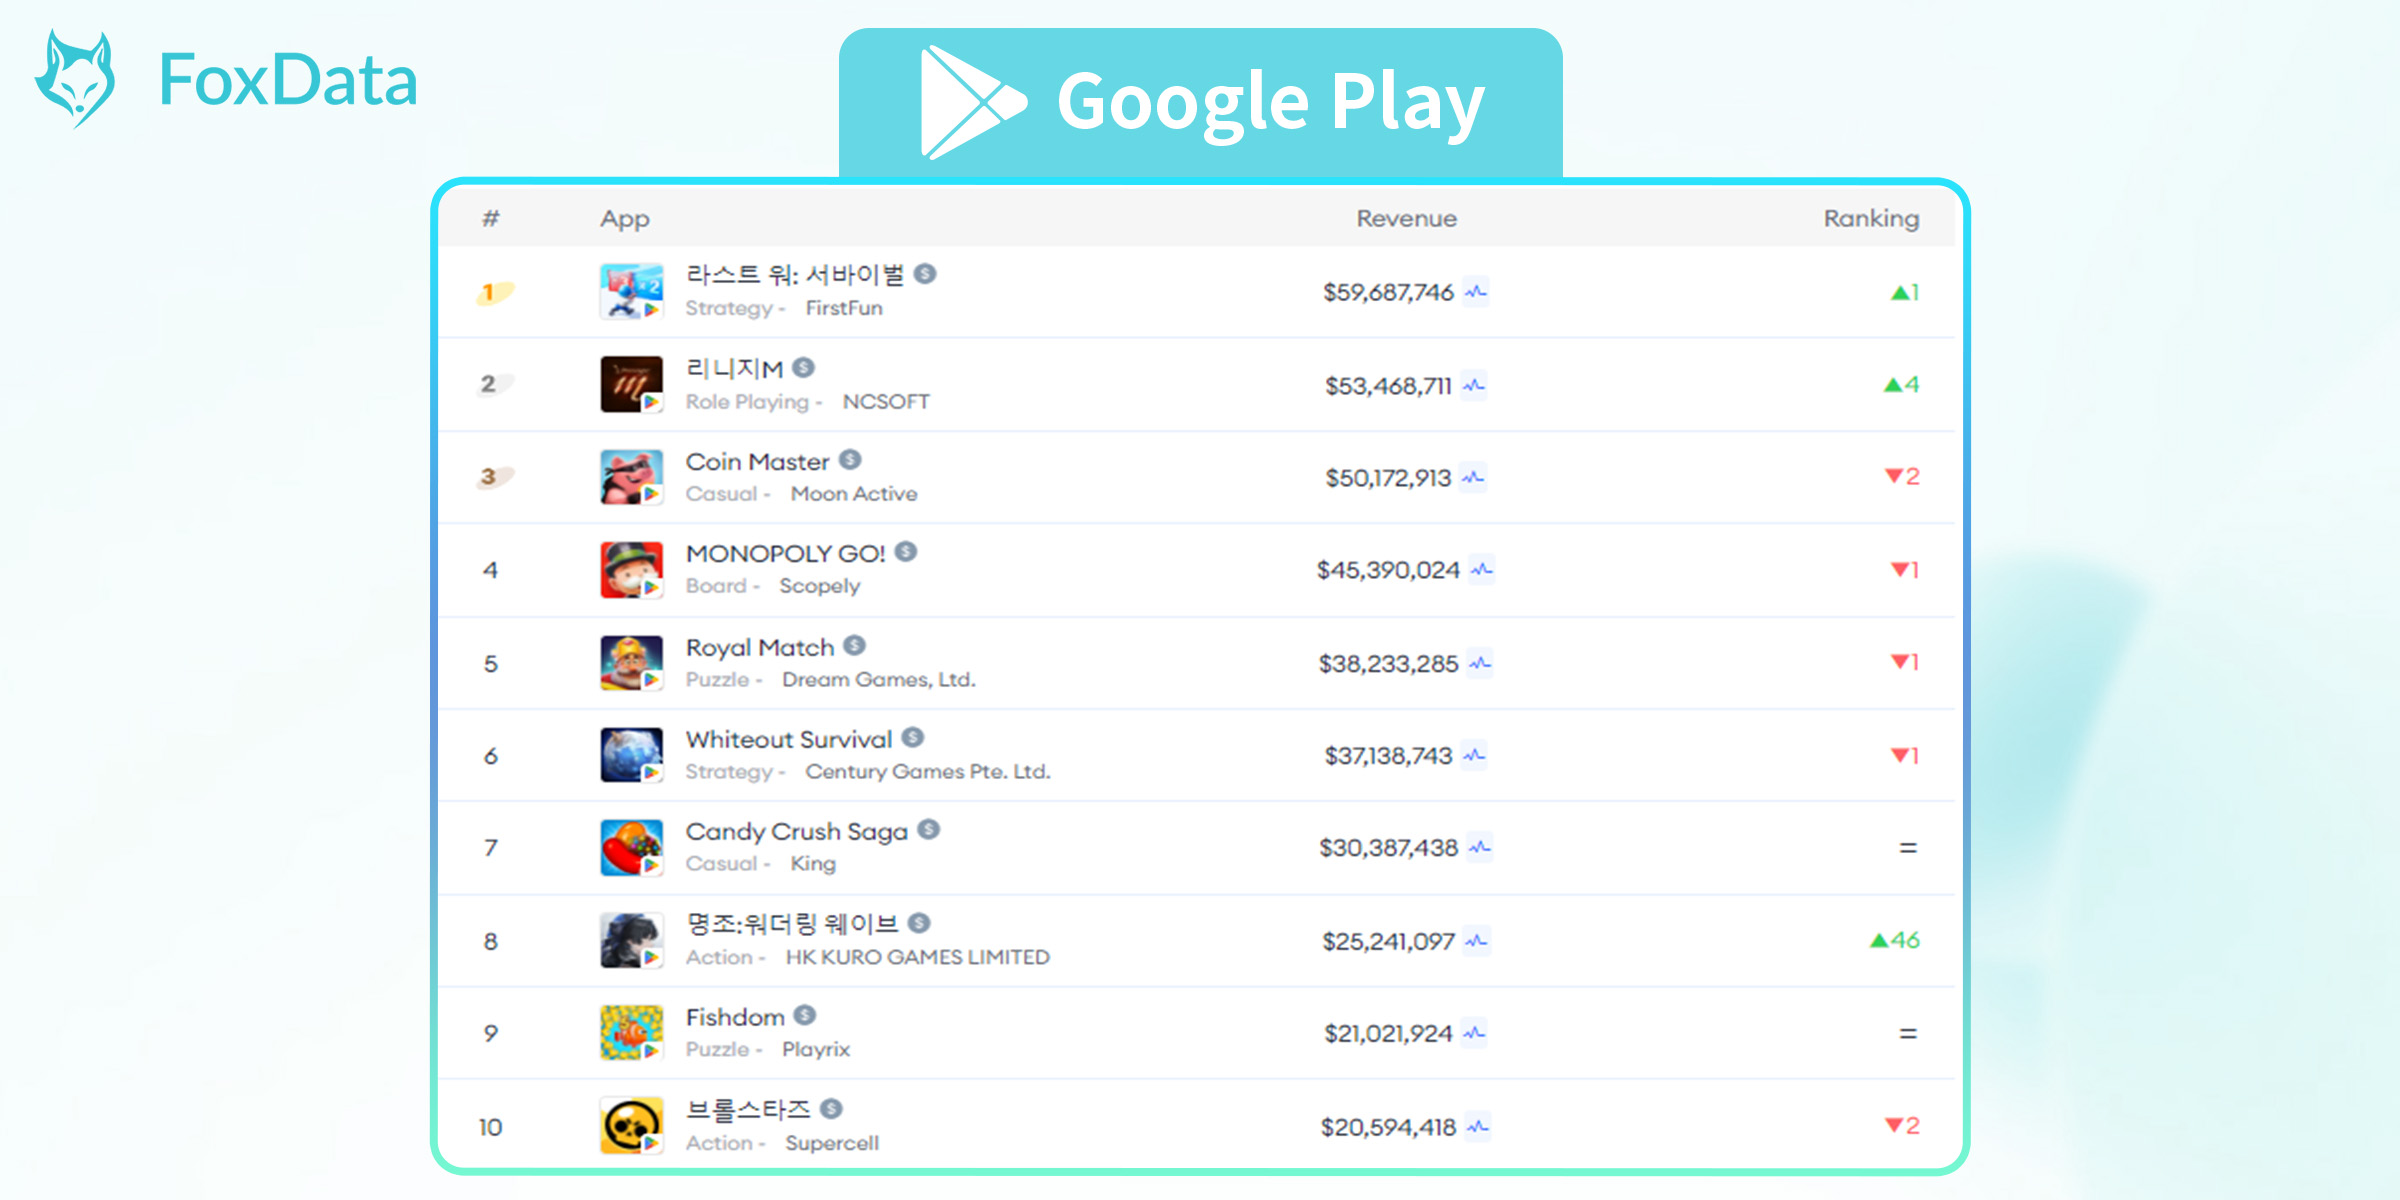Open the 리니지M app title
The height and width of the screenshot is (1200, 2400).
734,369
